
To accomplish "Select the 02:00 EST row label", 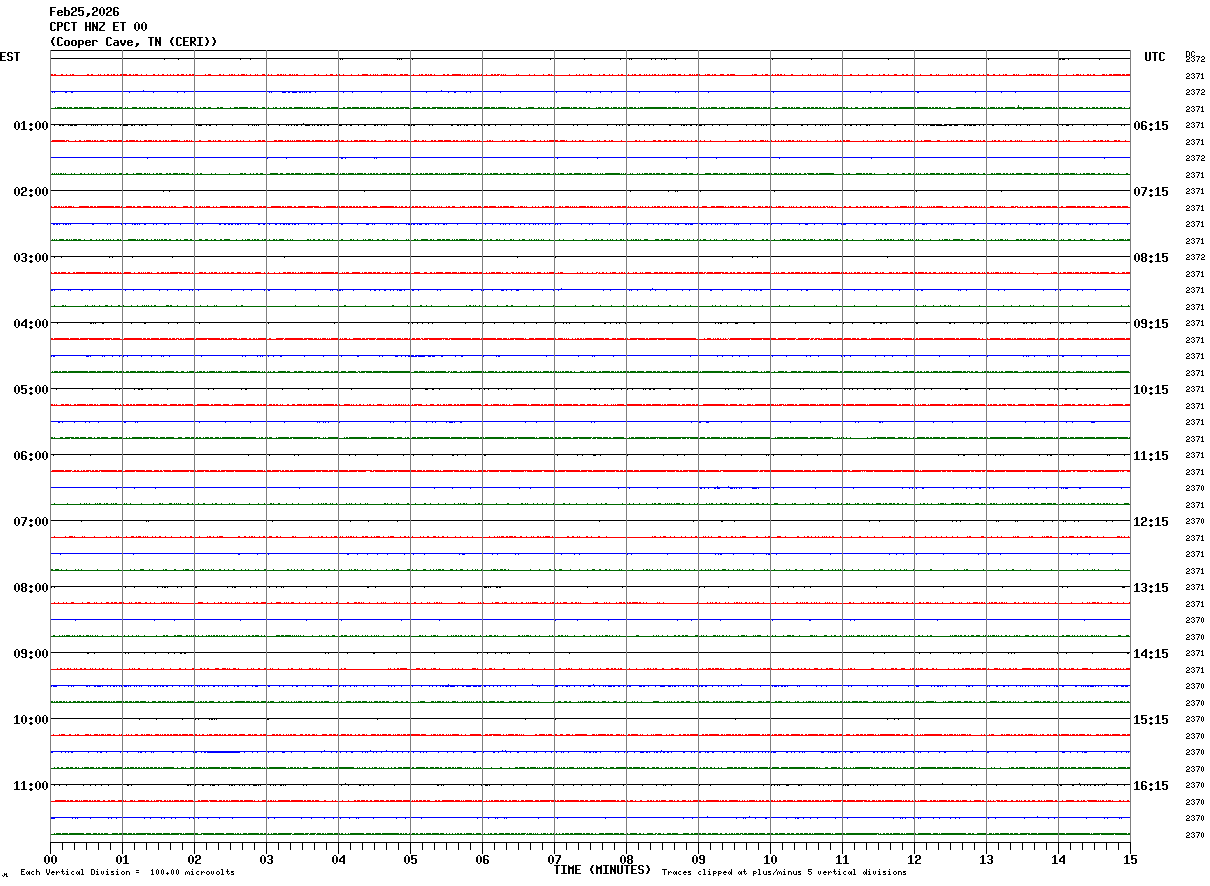I will tap(31, 192).
